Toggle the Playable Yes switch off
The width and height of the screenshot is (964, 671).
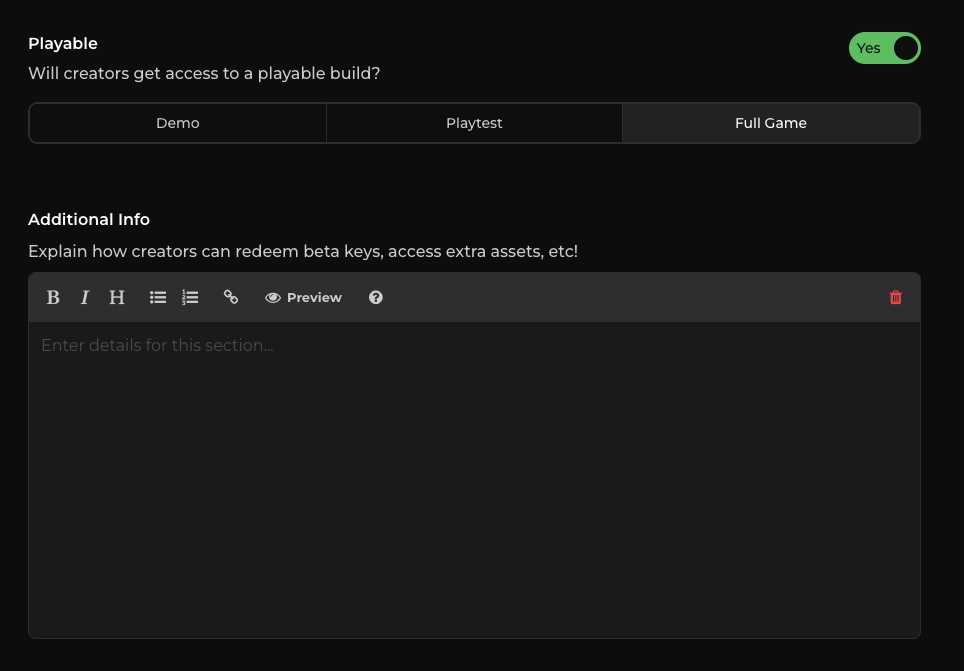pyautogui.click(x=885, y=48)
